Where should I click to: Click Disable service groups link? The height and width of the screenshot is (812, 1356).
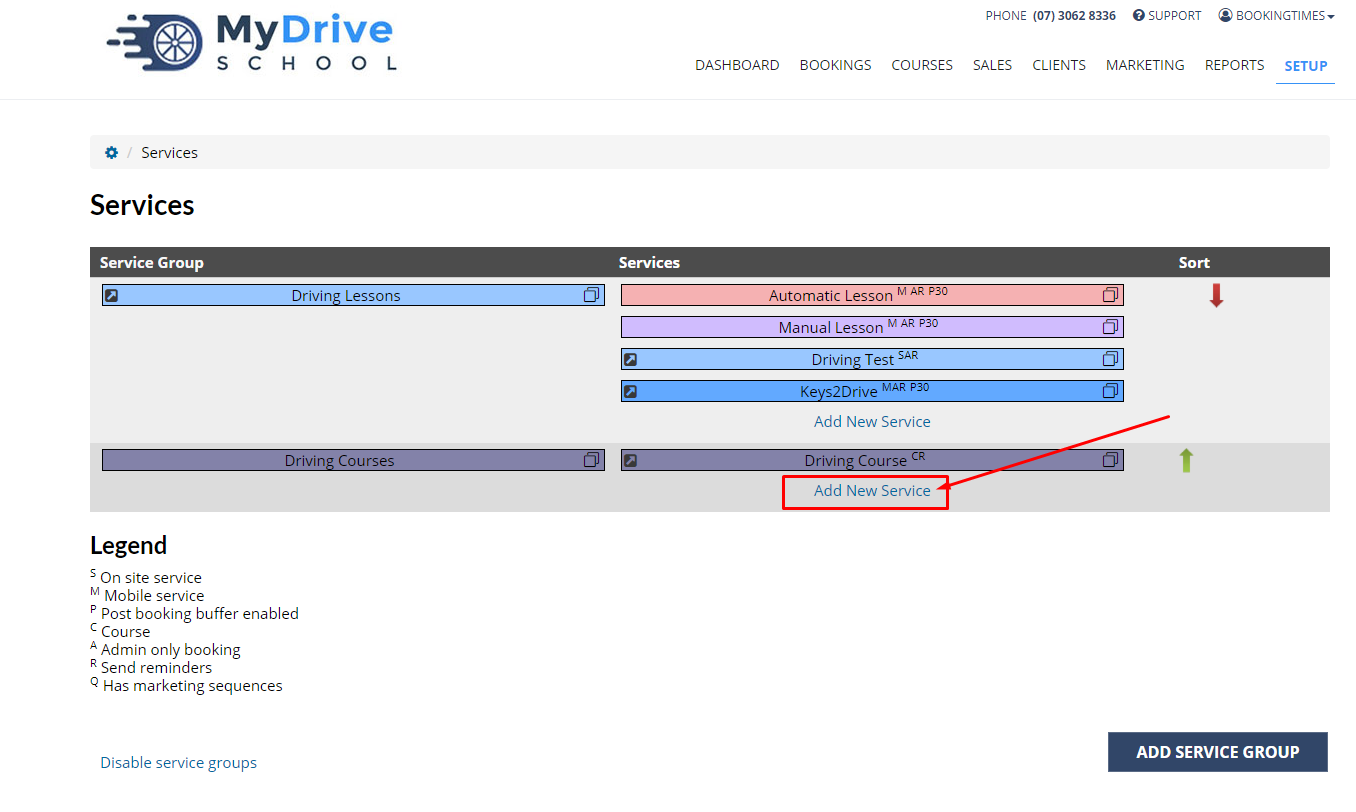[178, 763]
